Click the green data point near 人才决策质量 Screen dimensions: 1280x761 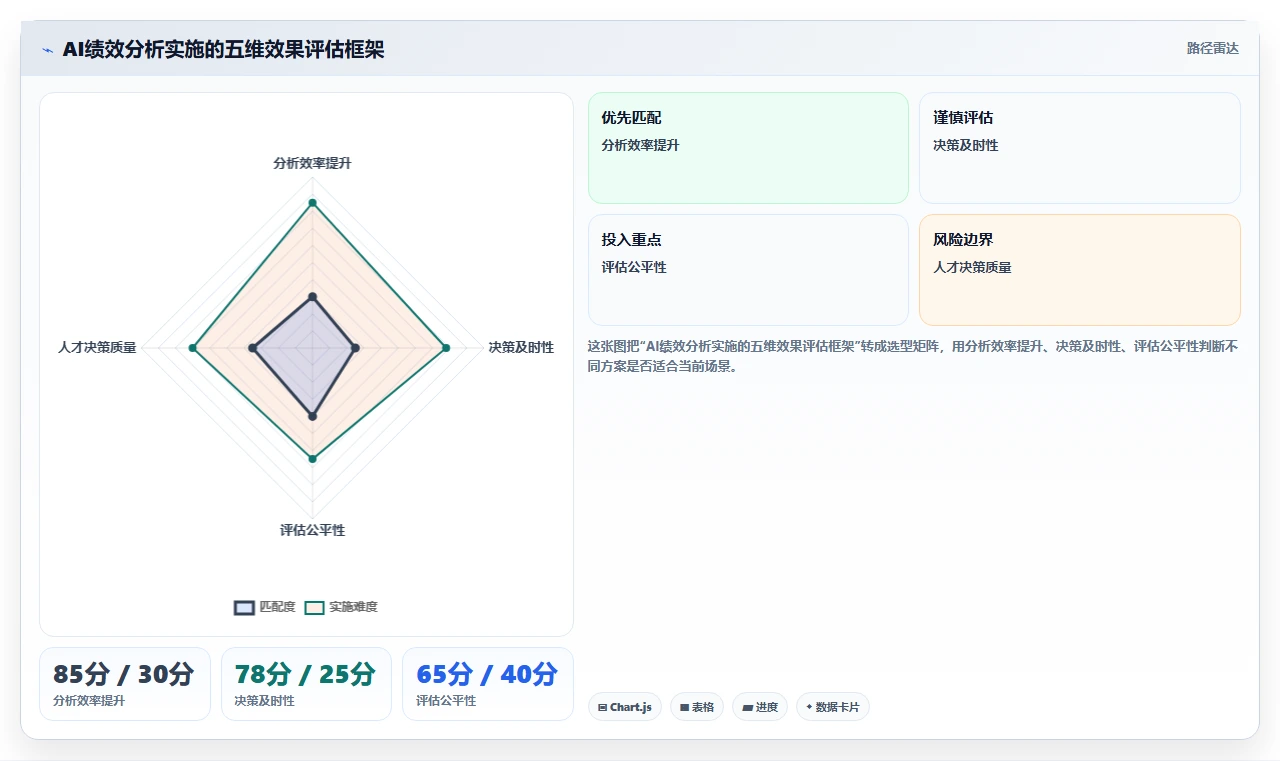pos(192,348)
